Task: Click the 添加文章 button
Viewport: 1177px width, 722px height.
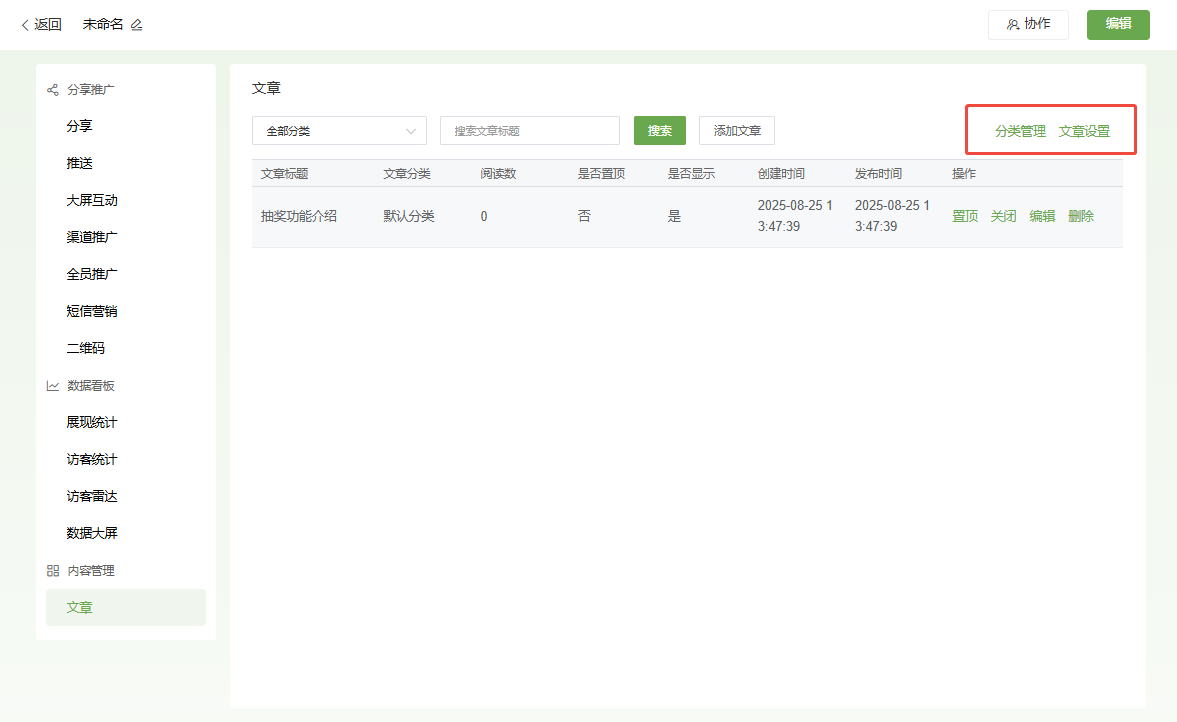Action: pyautogui.click(x=736, y=131)
